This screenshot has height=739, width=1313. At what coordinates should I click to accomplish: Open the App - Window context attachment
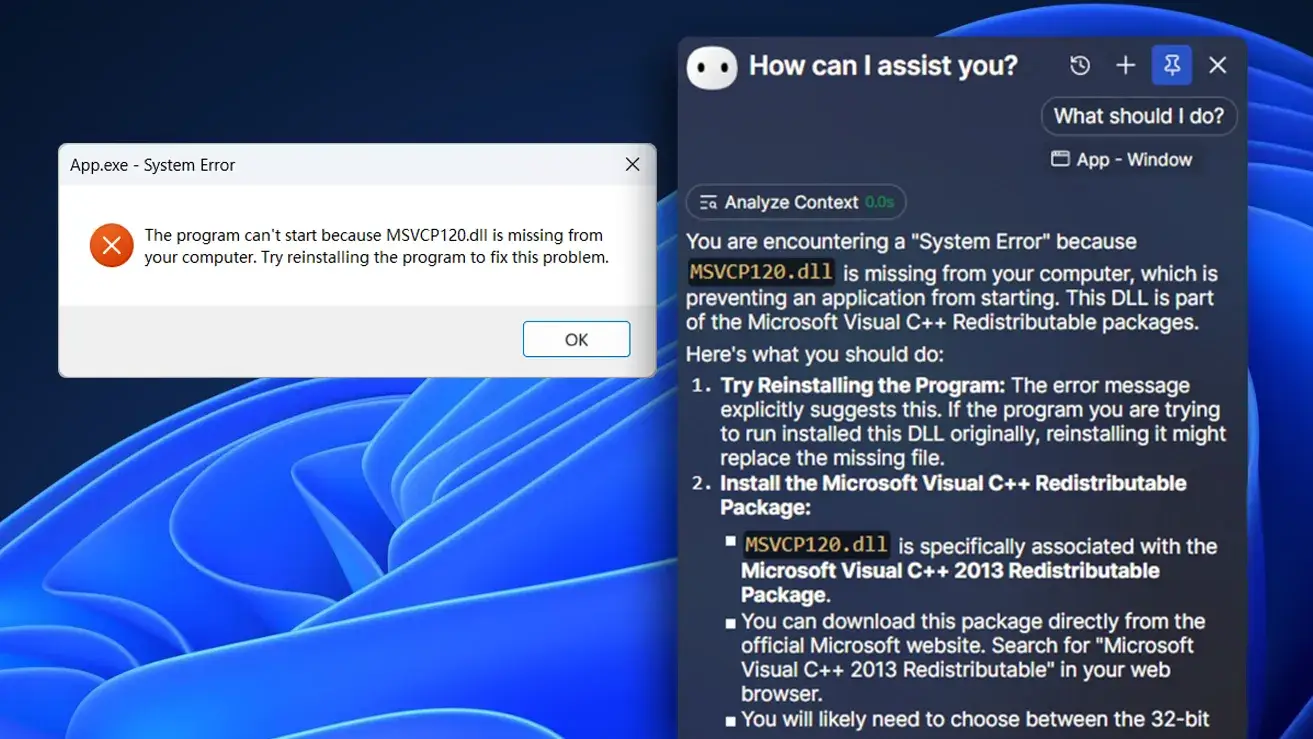(x=1121, y=160)
